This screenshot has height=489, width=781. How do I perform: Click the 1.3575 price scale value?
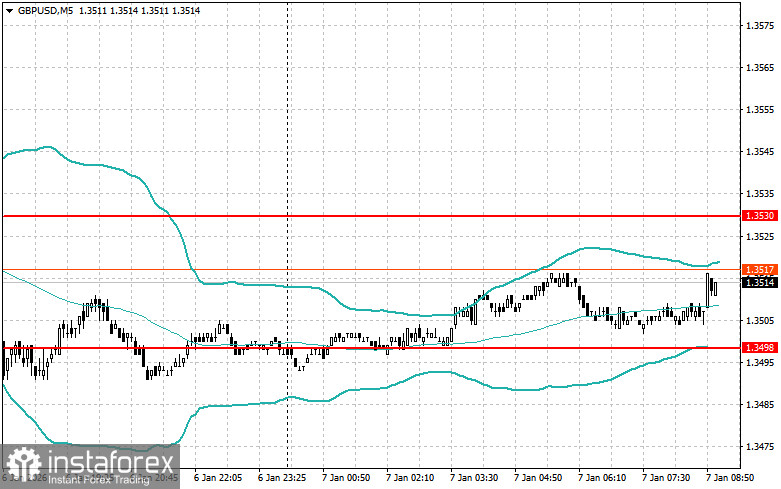(x=760, y=25)
